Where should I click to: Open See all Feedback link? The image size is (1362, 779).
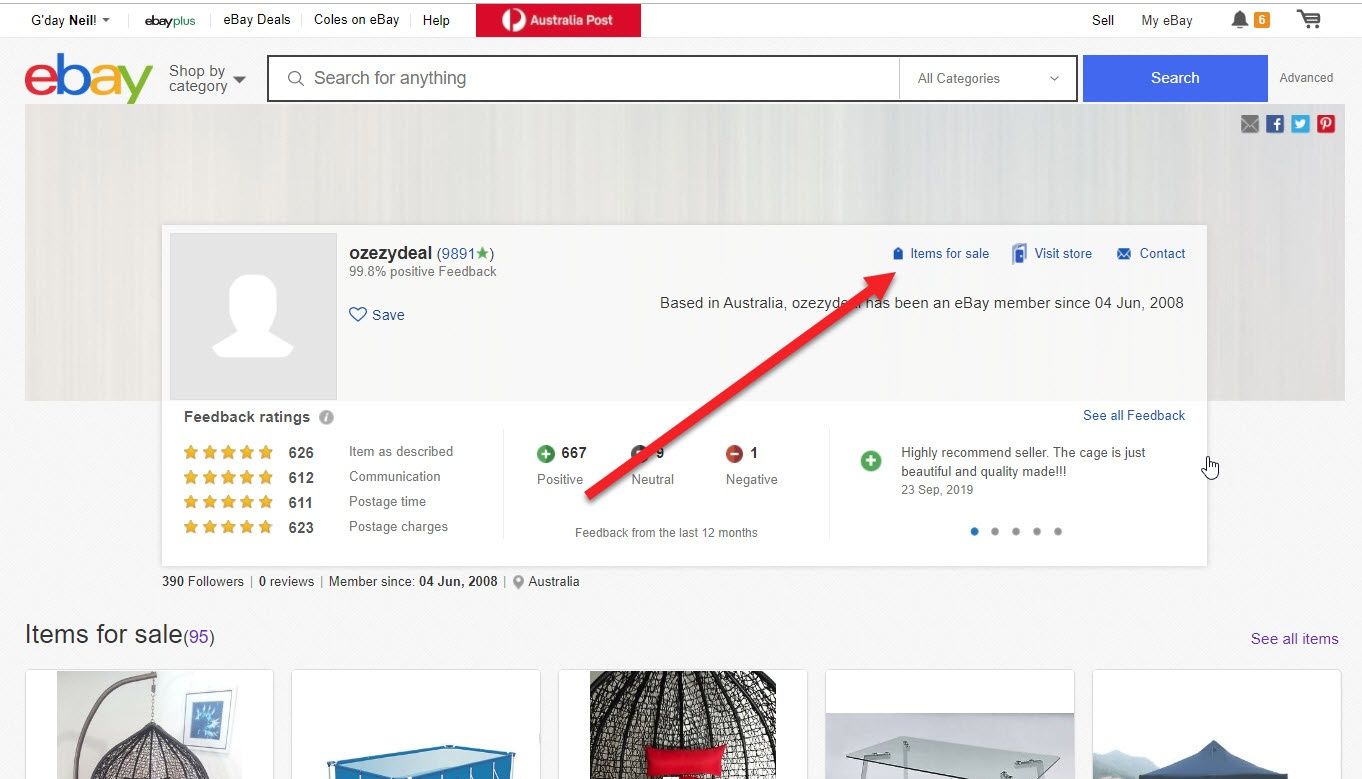(x=1134, y=415)
